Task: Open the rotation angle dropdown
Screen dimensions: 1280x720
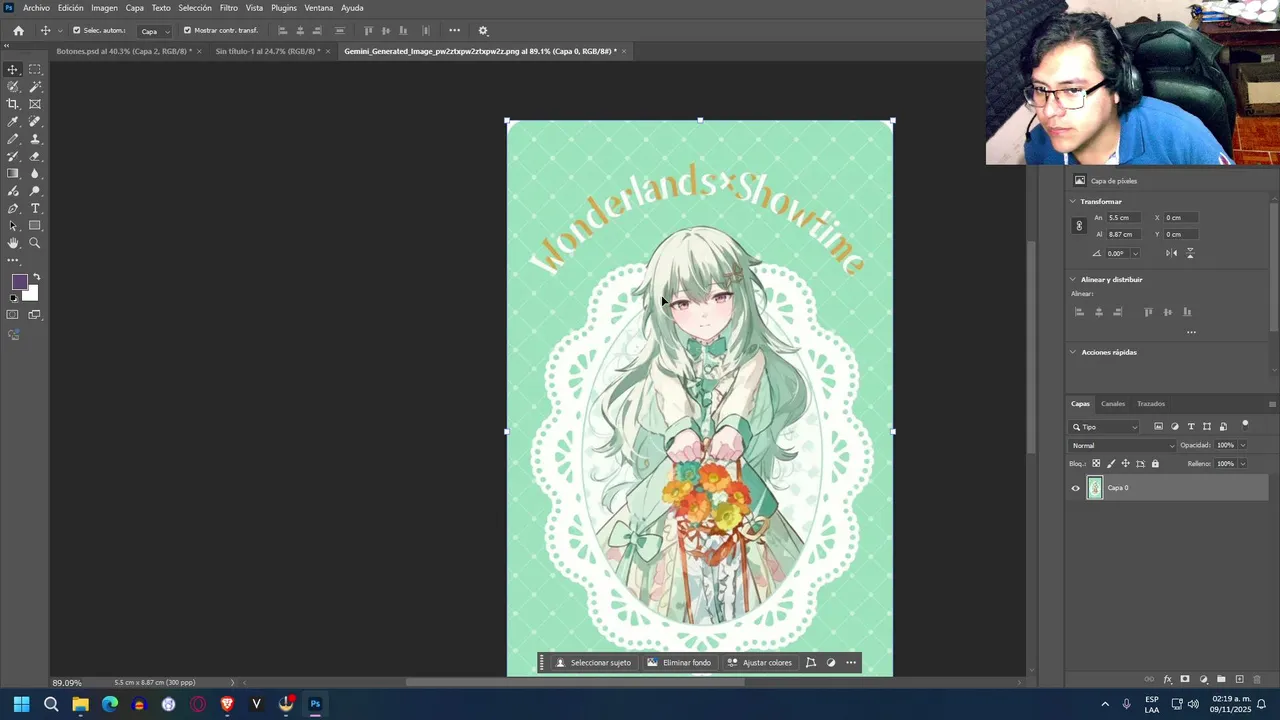Action: tap(1135, 254)
